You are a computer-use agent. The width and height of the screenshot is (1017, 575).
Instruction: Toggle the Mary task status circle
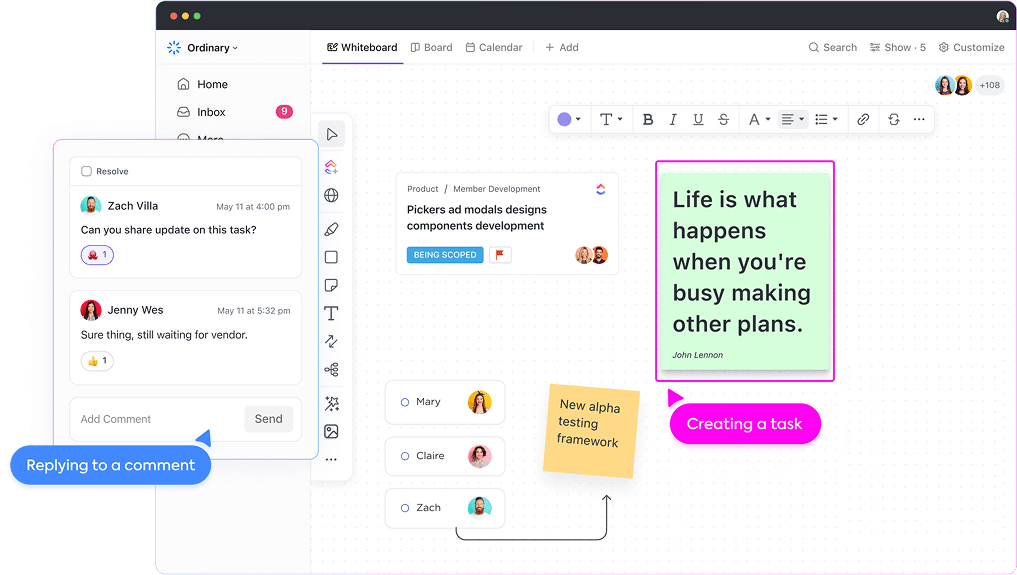(x=405, y=403)
